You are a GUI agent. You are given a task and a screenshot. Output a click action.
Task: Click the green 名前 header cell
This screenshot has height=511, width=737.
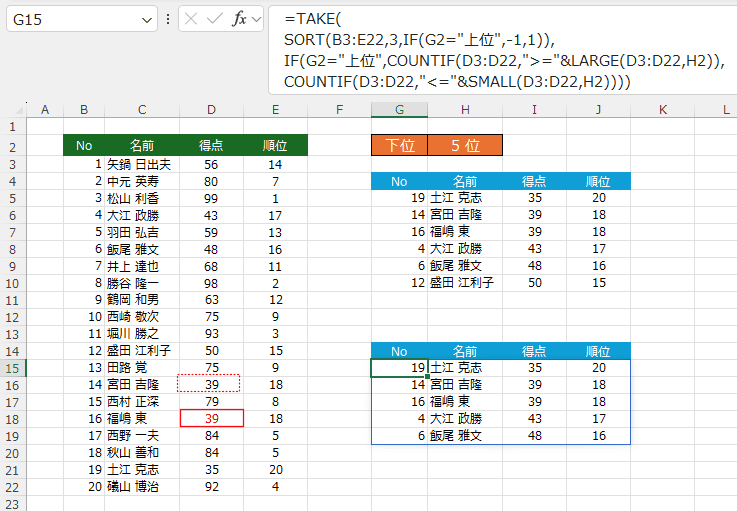point(142,145)
